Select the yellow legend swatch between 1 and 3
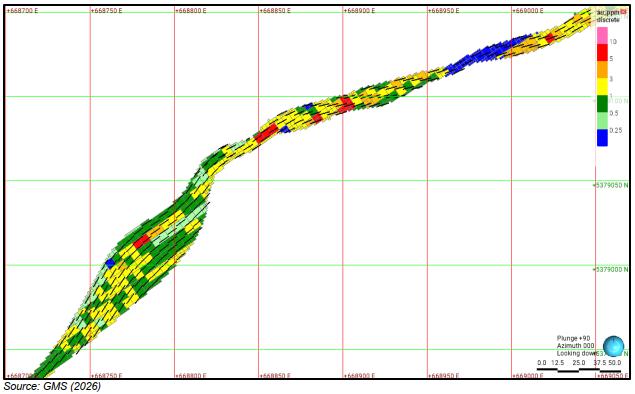The height and width of the screenshot is (394, 635). coord(602,87)
